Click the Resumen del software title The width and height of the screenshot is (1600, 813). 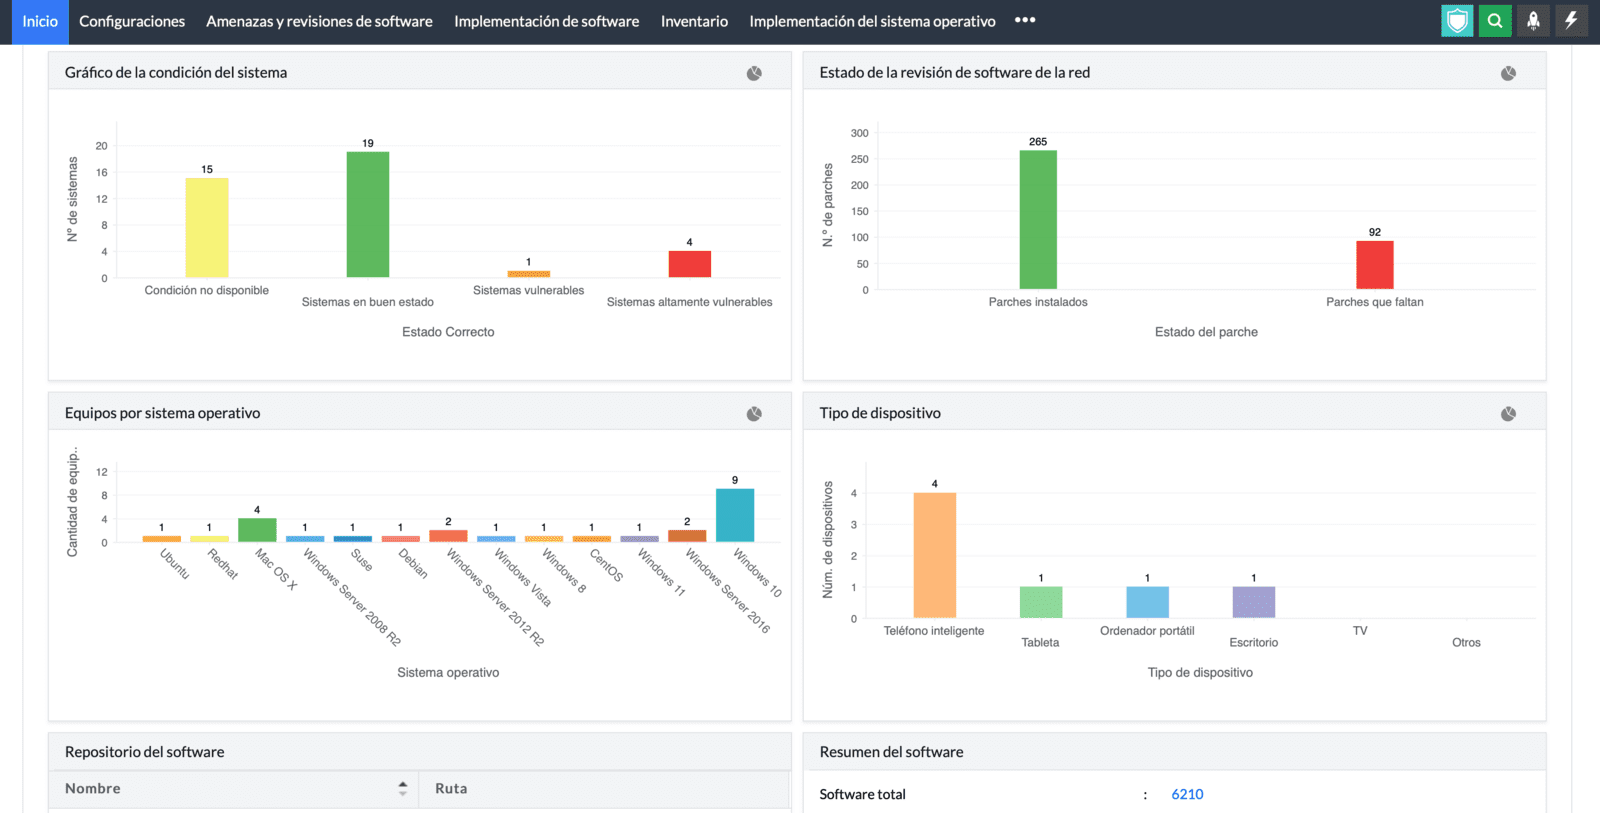[892, 752]
